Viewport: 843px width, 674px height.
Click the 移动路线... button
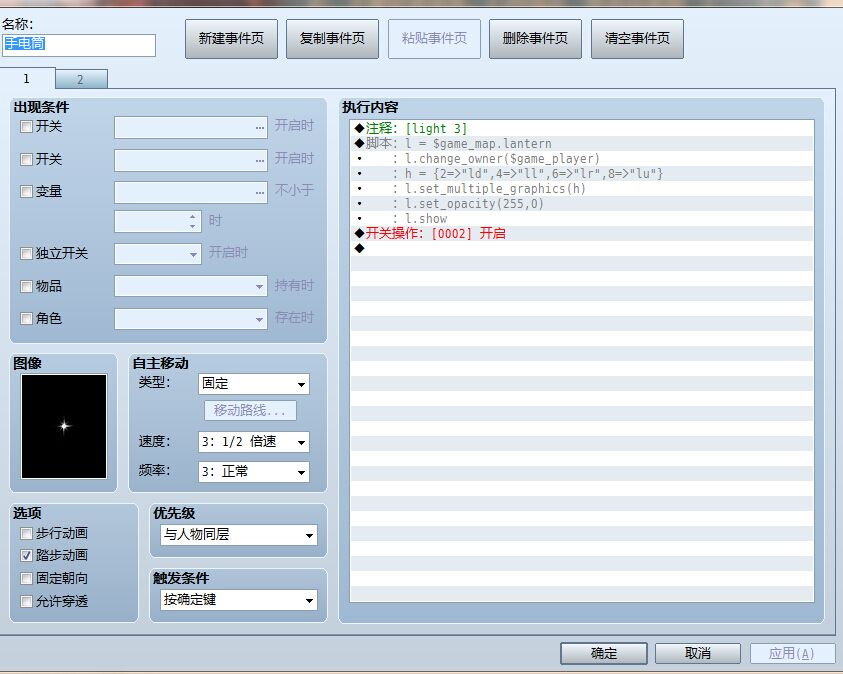(x=250, y=411)
